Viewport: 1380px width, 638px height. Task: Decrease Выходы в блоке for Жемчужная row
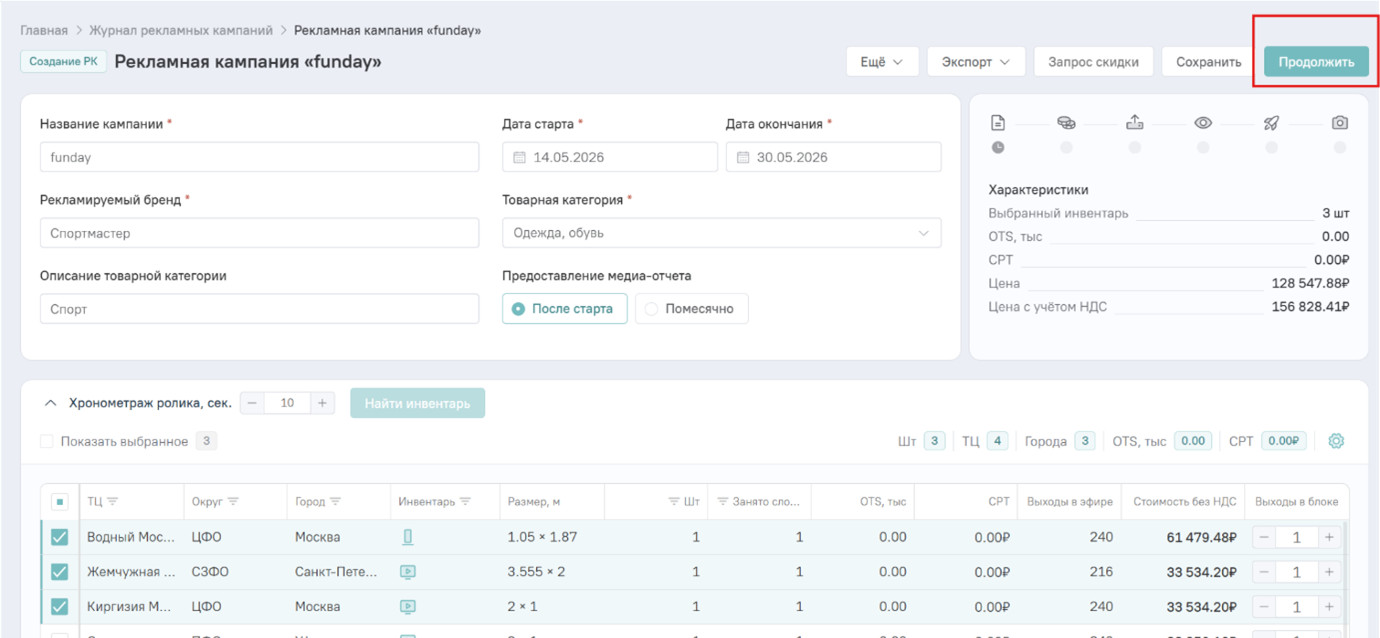click(x=1264, y=572)
